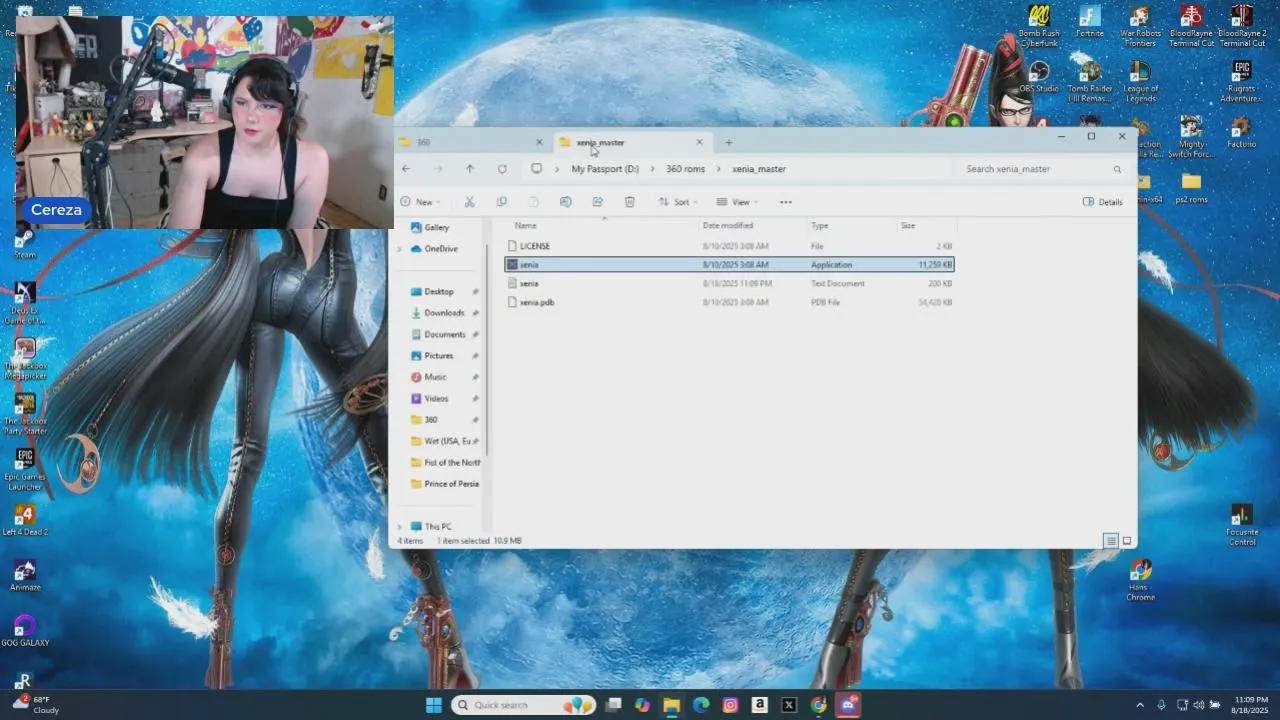Click the search magnifier icon
1280x720 pixels.
coord(1117,169)
